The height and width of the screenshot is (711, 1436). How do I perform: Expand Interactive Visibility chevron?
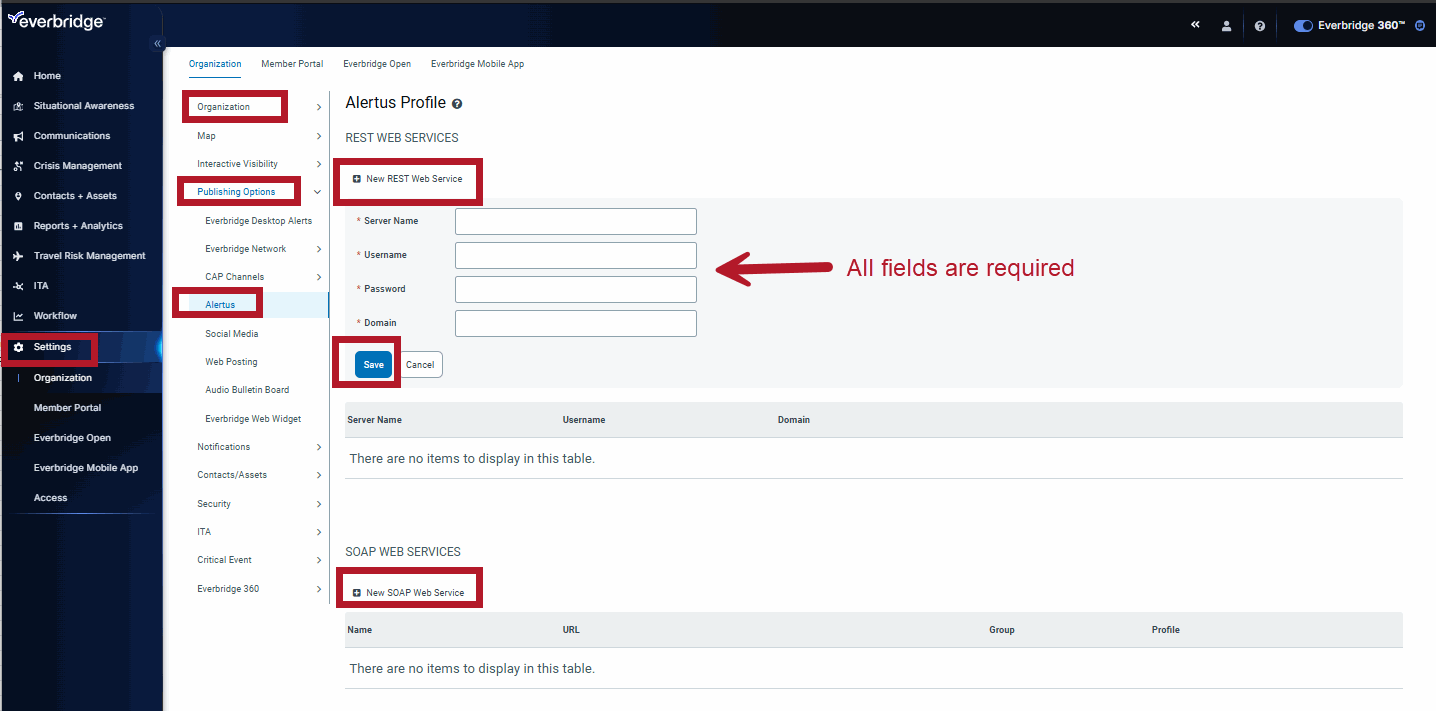point(319,164)
